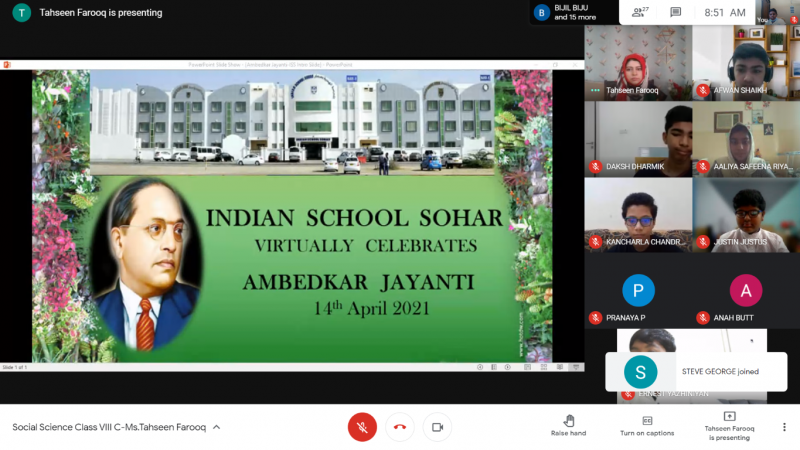
Task: Select KANCHARLA CHANDR's video tile
Action: (x=638, y=215)
